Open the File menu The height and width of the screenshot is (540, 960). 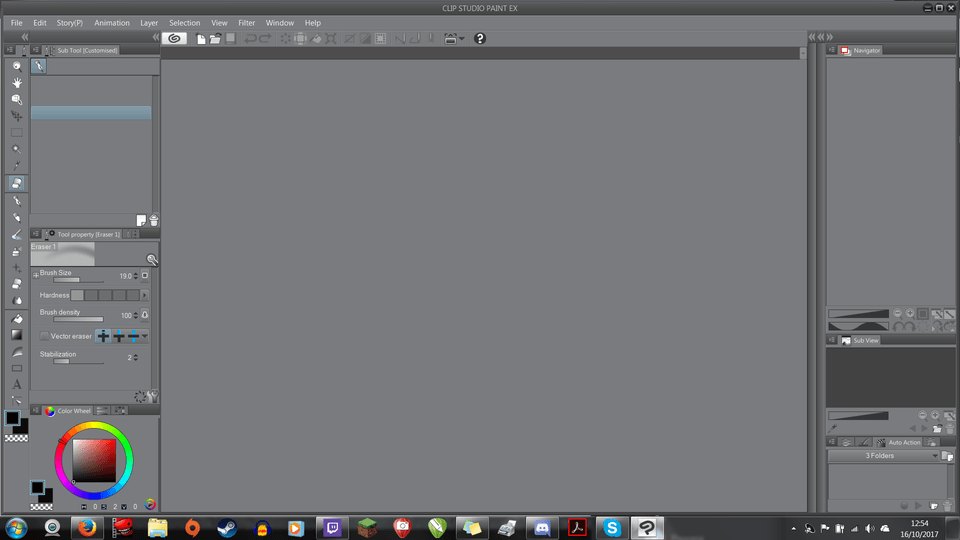click(x=17, y=23)
